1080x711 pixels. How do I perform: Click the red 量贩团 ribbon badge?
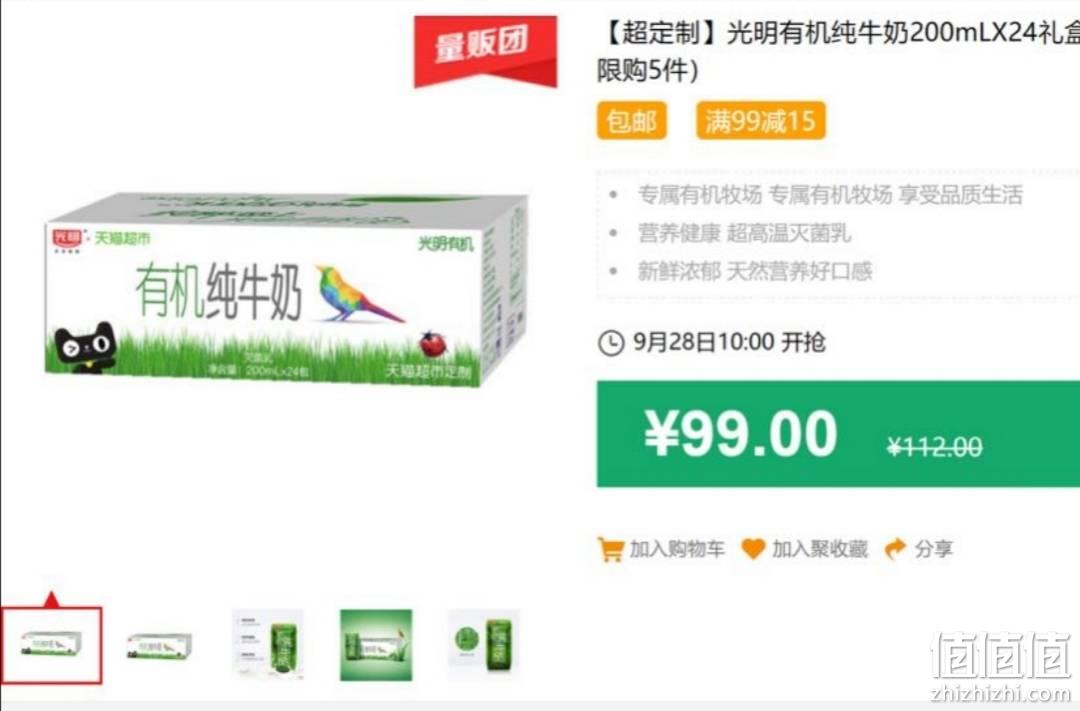[486, 52]
